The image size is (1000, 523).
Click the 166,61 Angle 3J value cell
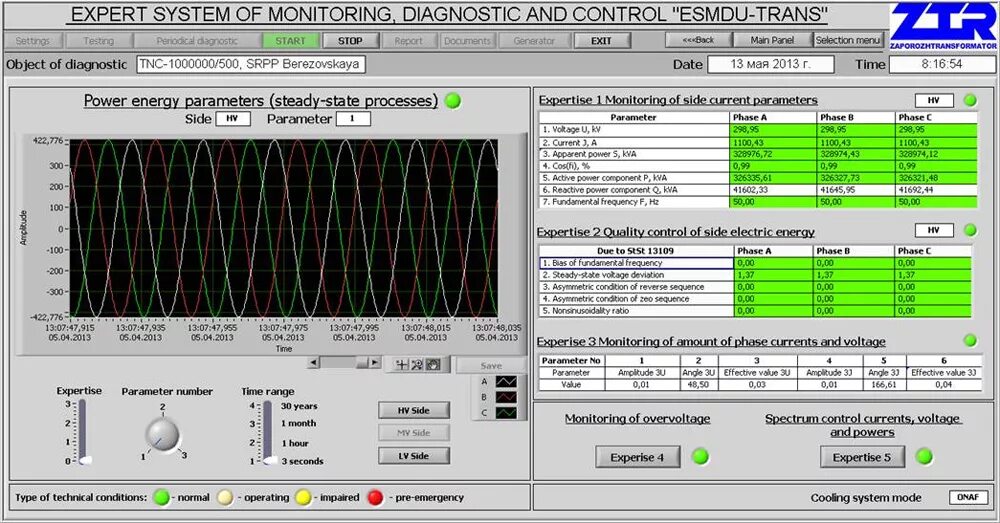tap(883, 385)
